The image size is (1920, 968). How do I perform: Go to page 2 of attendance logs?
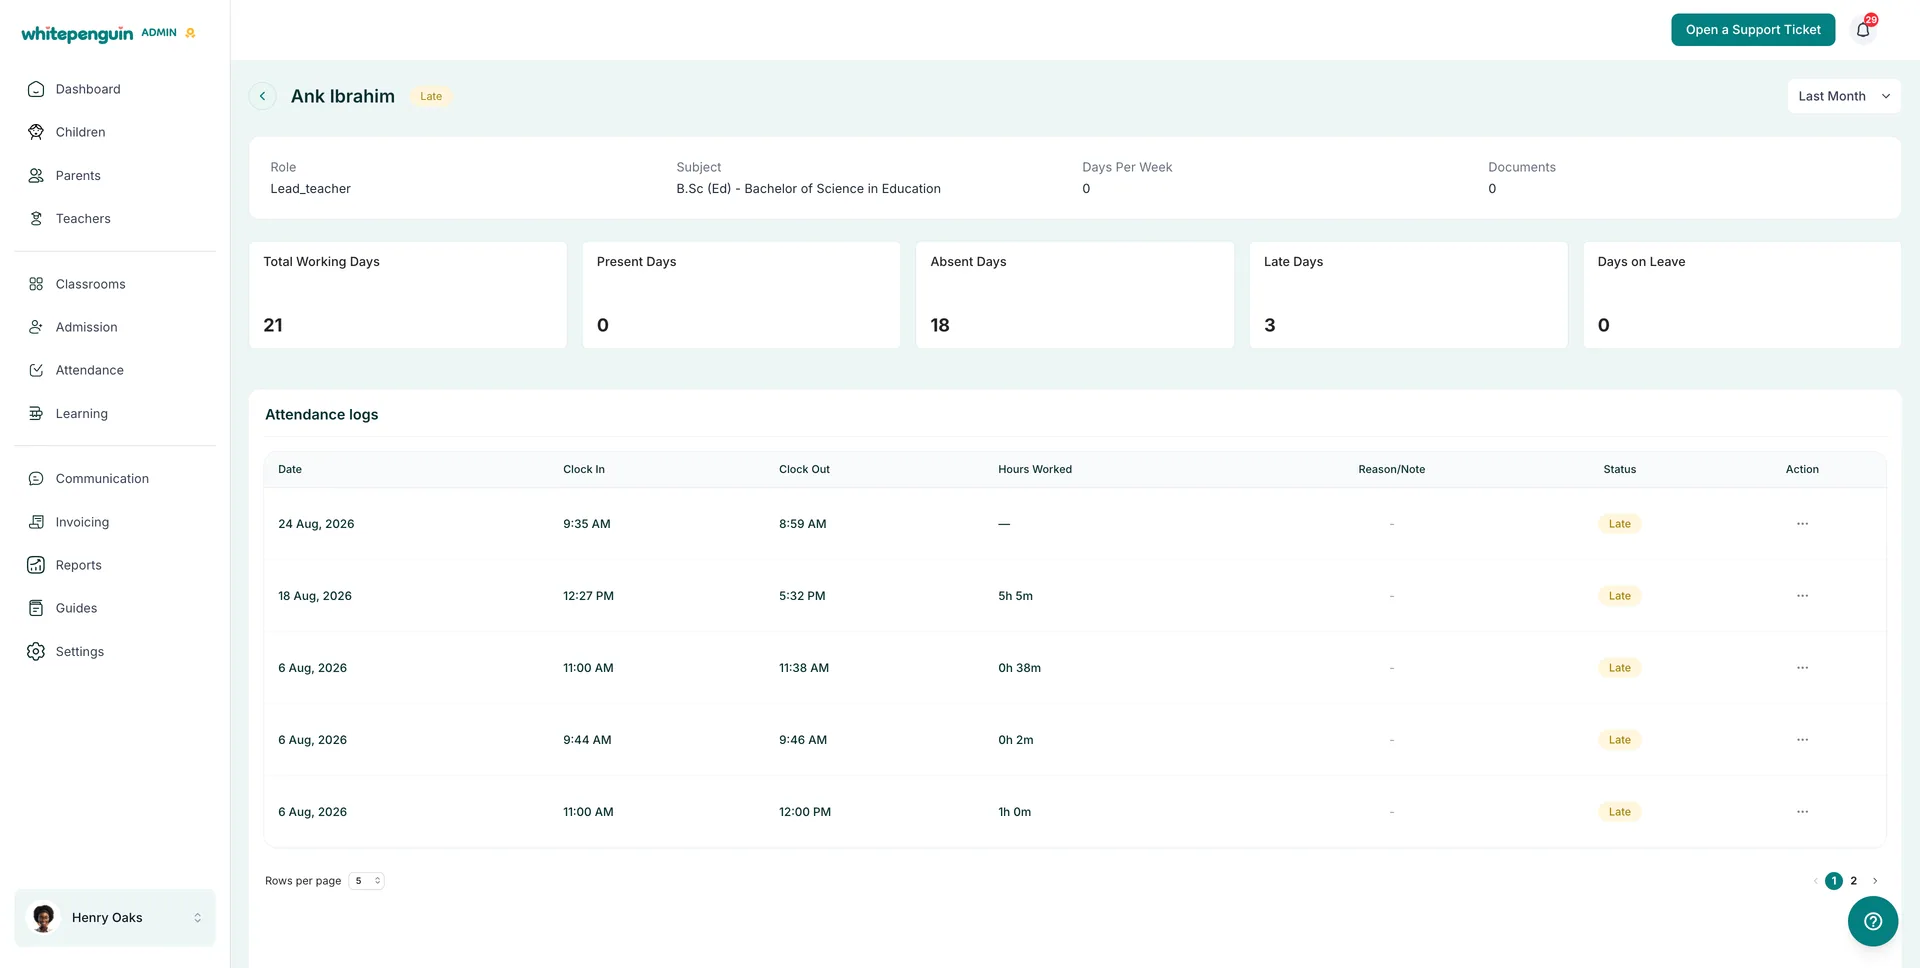(1853, 881)
